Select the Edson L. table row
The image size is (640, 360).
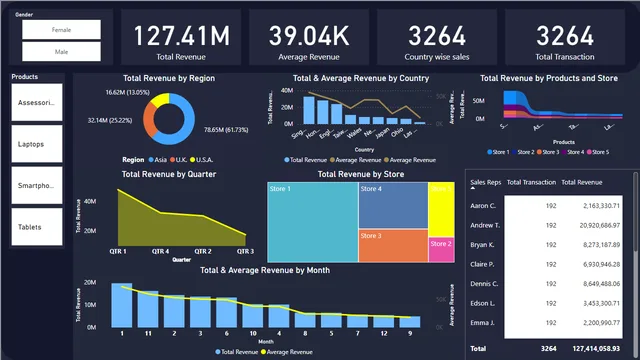point(546,303)
